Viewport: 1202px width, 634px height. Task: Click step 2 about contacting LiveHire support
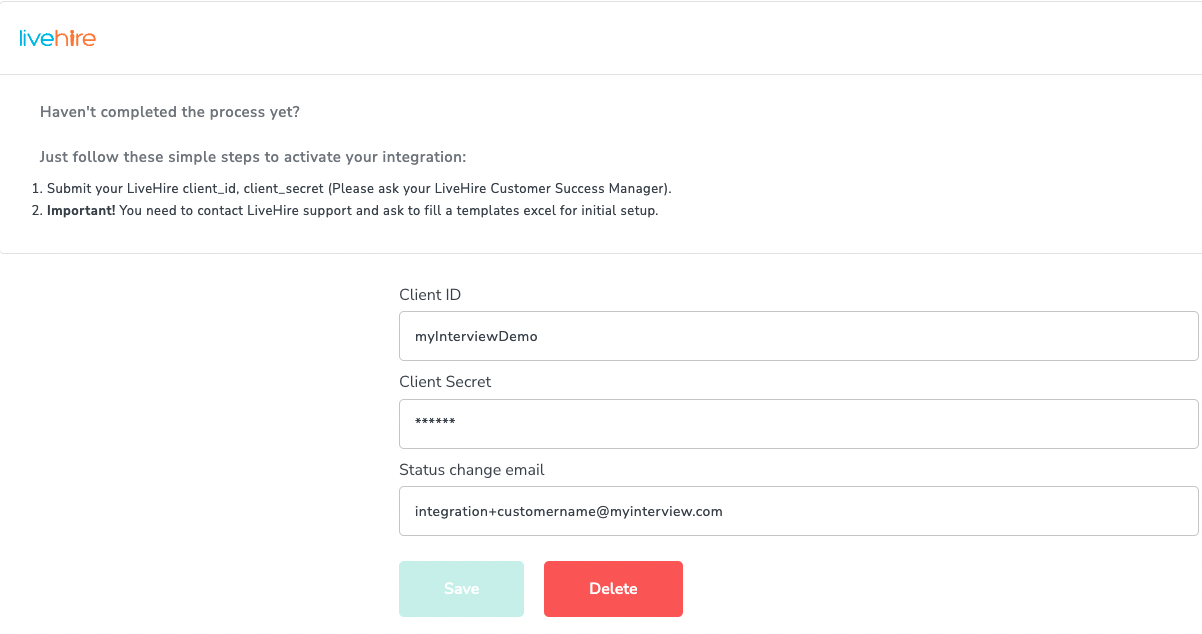pyautogui.click(x=352, y=211)
